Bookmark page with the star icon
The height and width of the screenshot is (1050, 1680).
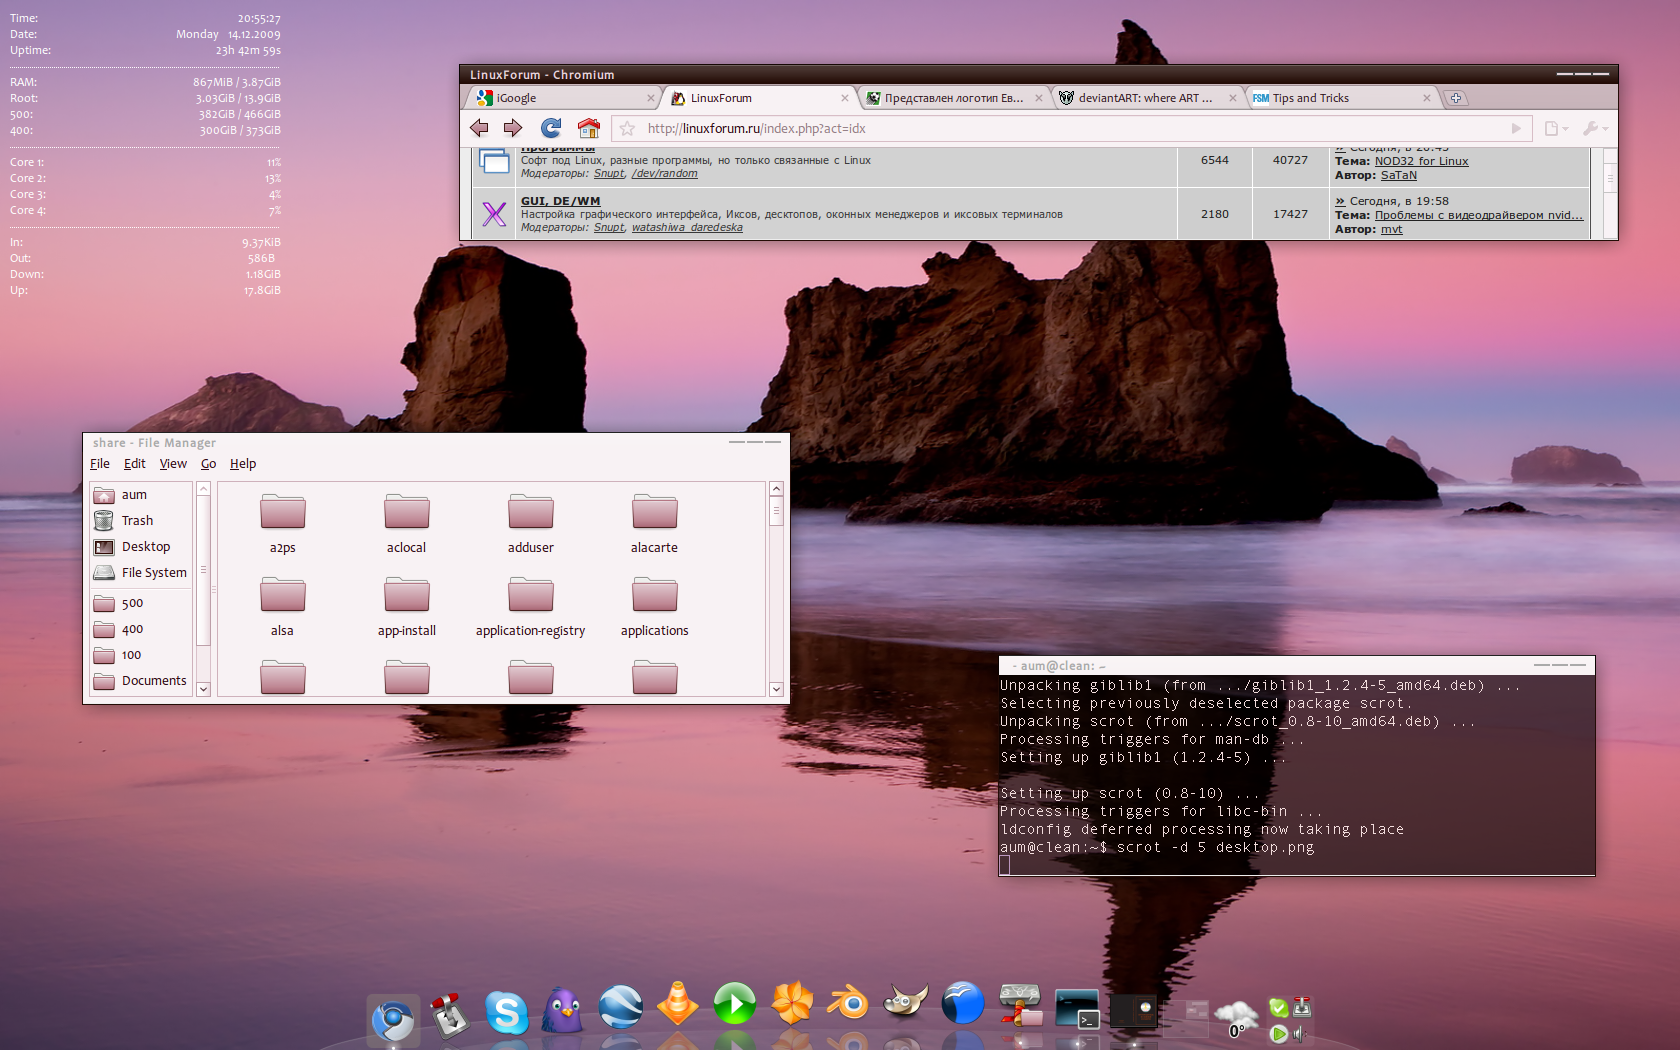coord(627,128)
